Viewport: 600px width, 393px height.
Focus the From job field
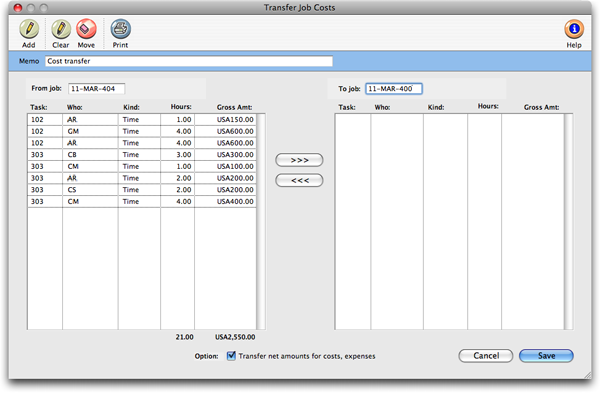[x=96, y=89]
